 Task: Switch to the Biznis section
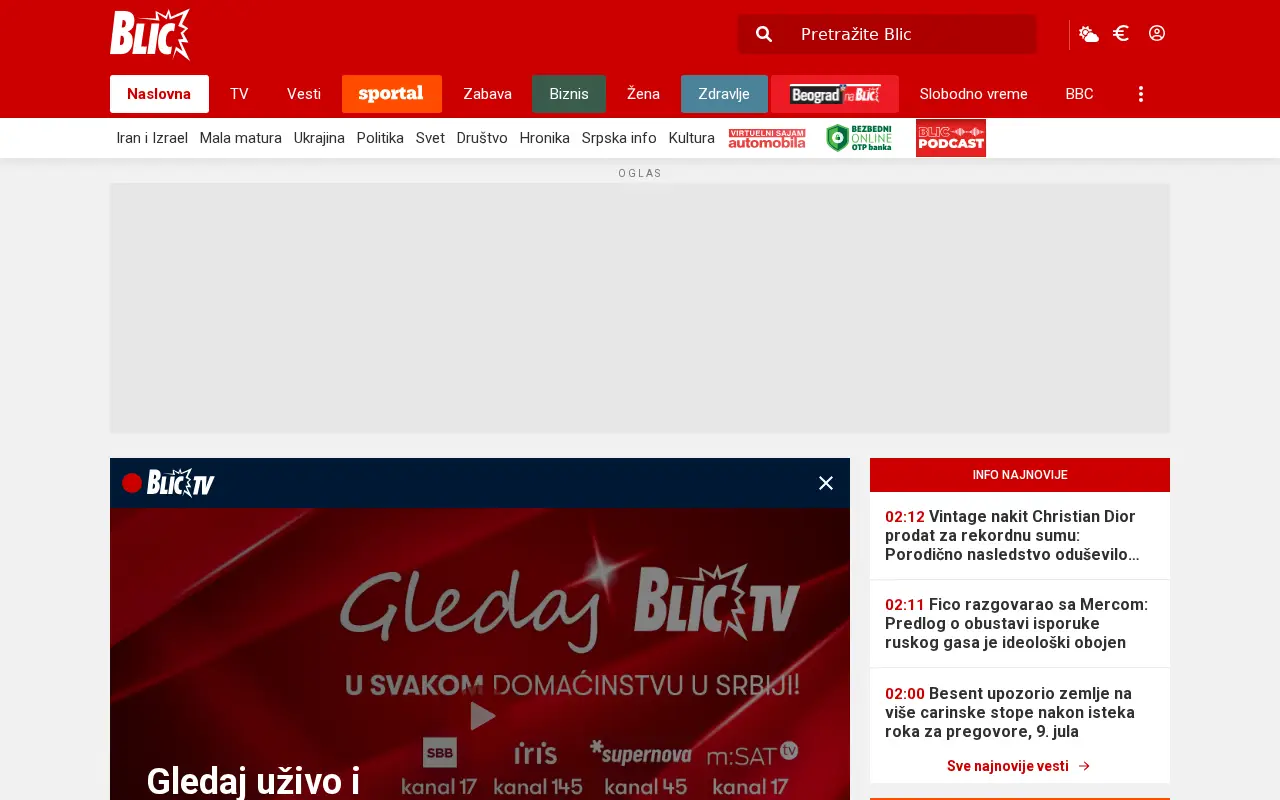[569, 94]
